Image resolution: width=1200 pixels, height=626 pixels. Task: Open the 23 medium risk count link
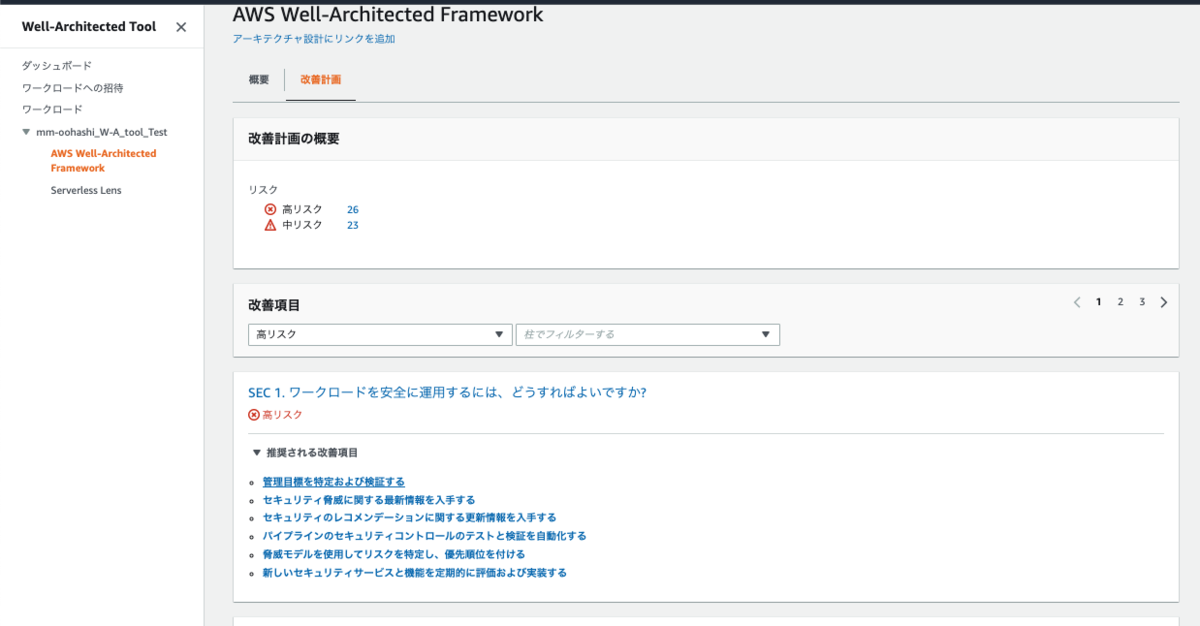tap(353, 225)
